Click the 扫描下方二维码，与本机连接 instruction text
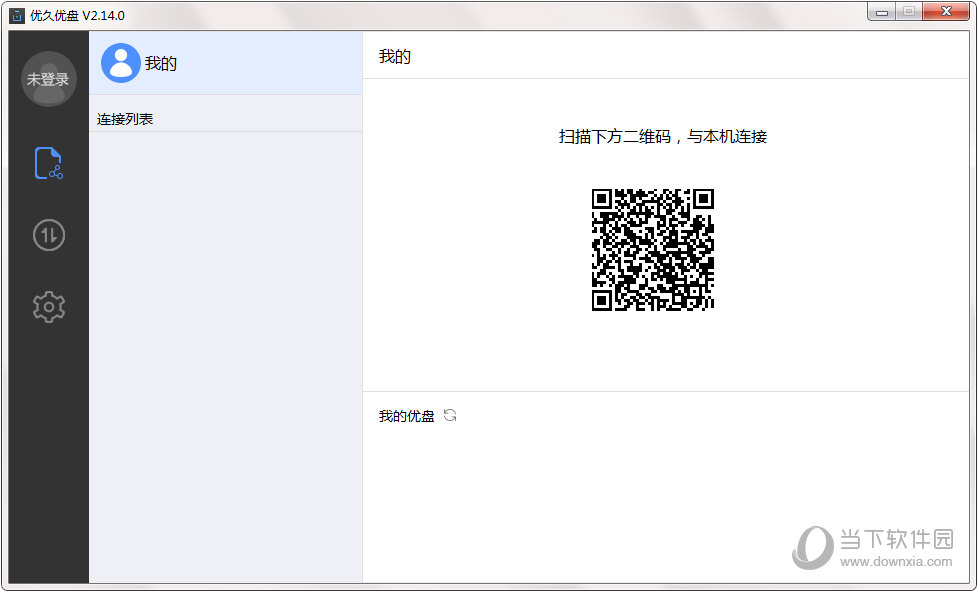The image size is (977, 591). [663, 136]
